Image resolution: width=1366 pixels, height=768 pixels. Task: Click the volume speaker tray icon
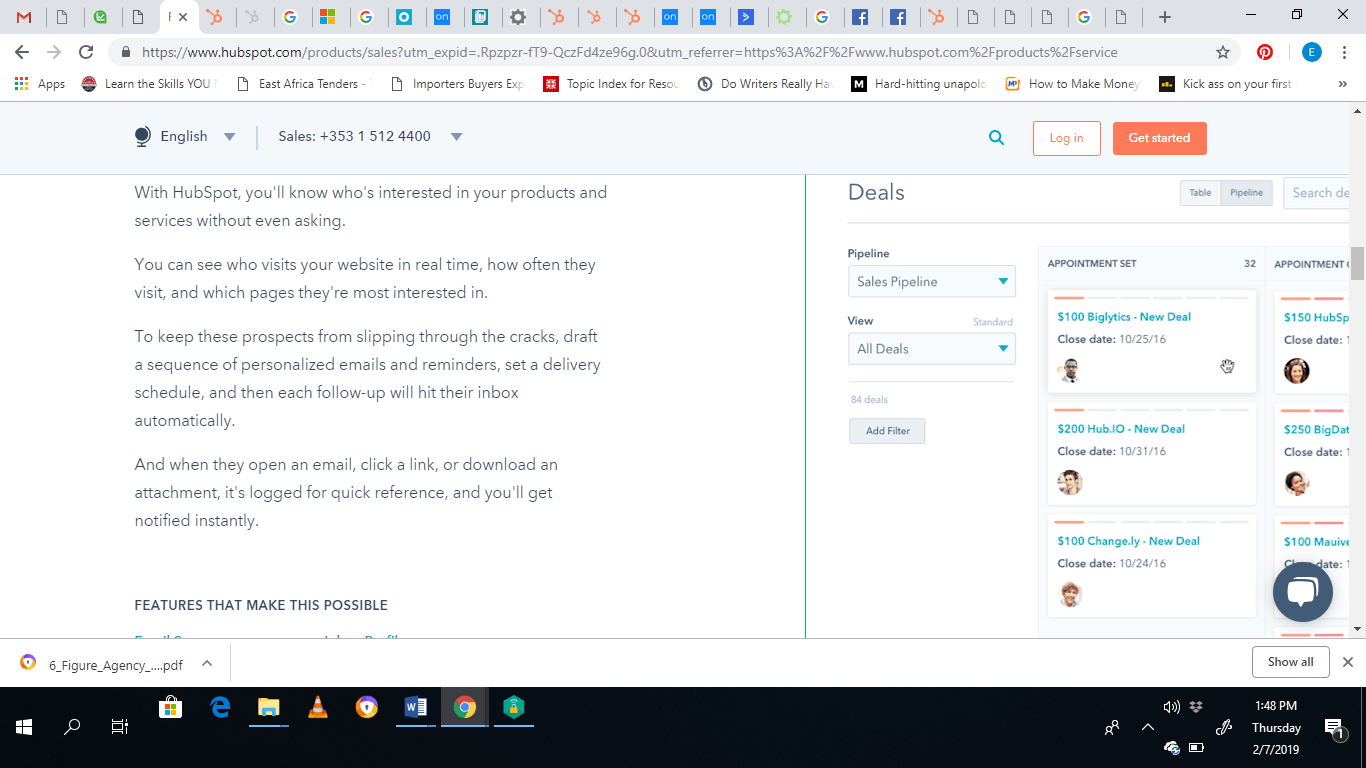[x=1172, y=707]
